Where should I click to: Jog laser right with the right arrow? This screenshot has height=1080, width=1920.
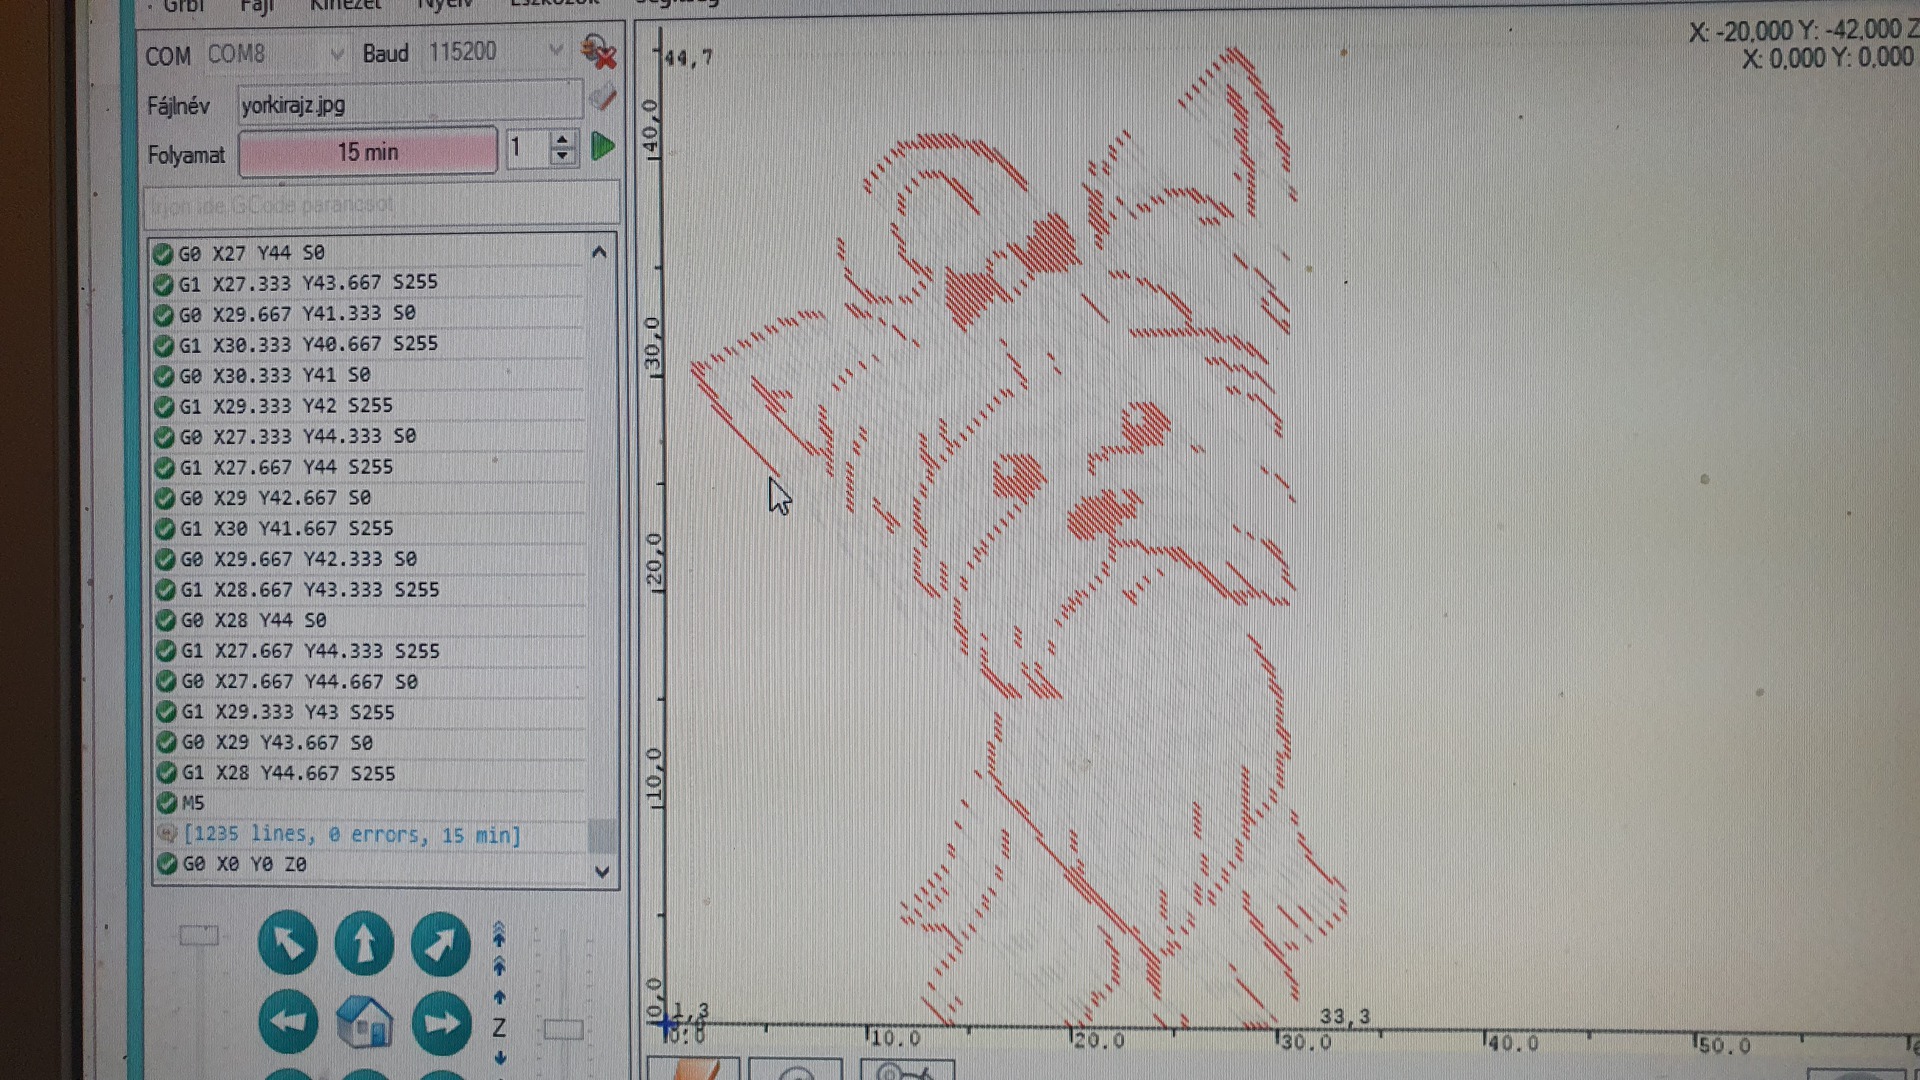click(441, 1022)
